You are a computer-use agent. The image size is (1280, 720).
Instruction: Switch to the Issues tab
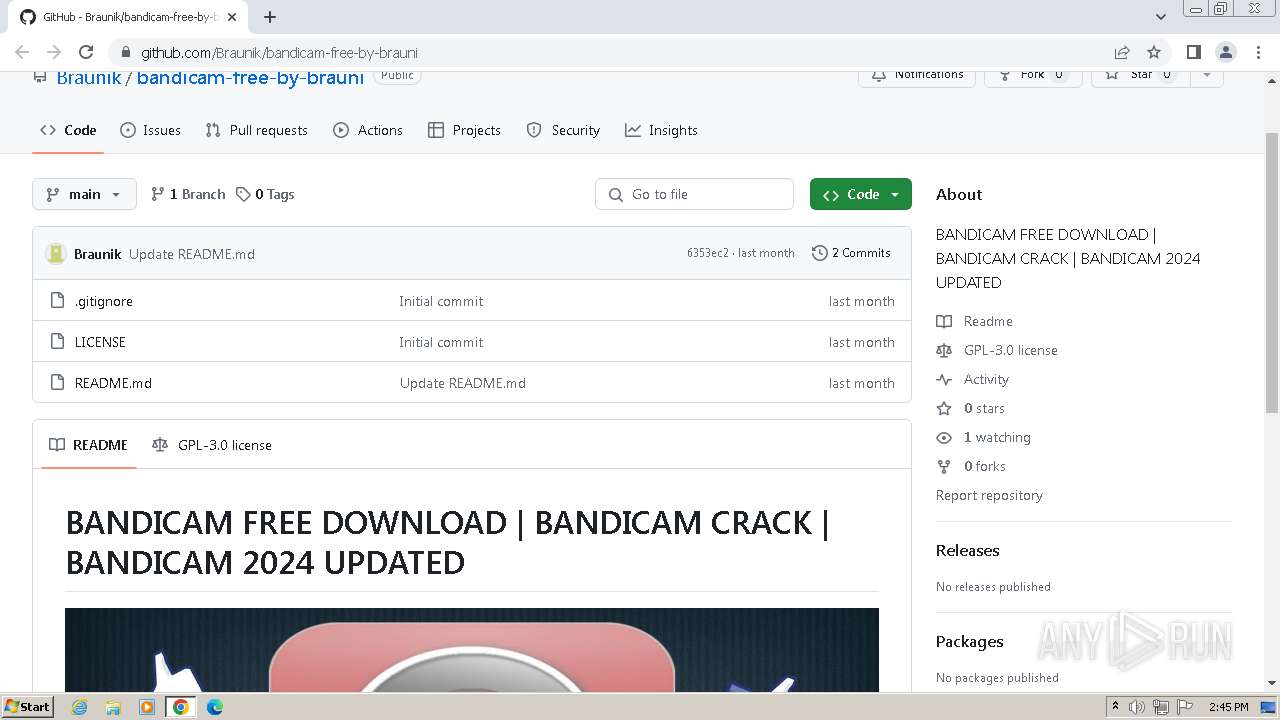150,130
